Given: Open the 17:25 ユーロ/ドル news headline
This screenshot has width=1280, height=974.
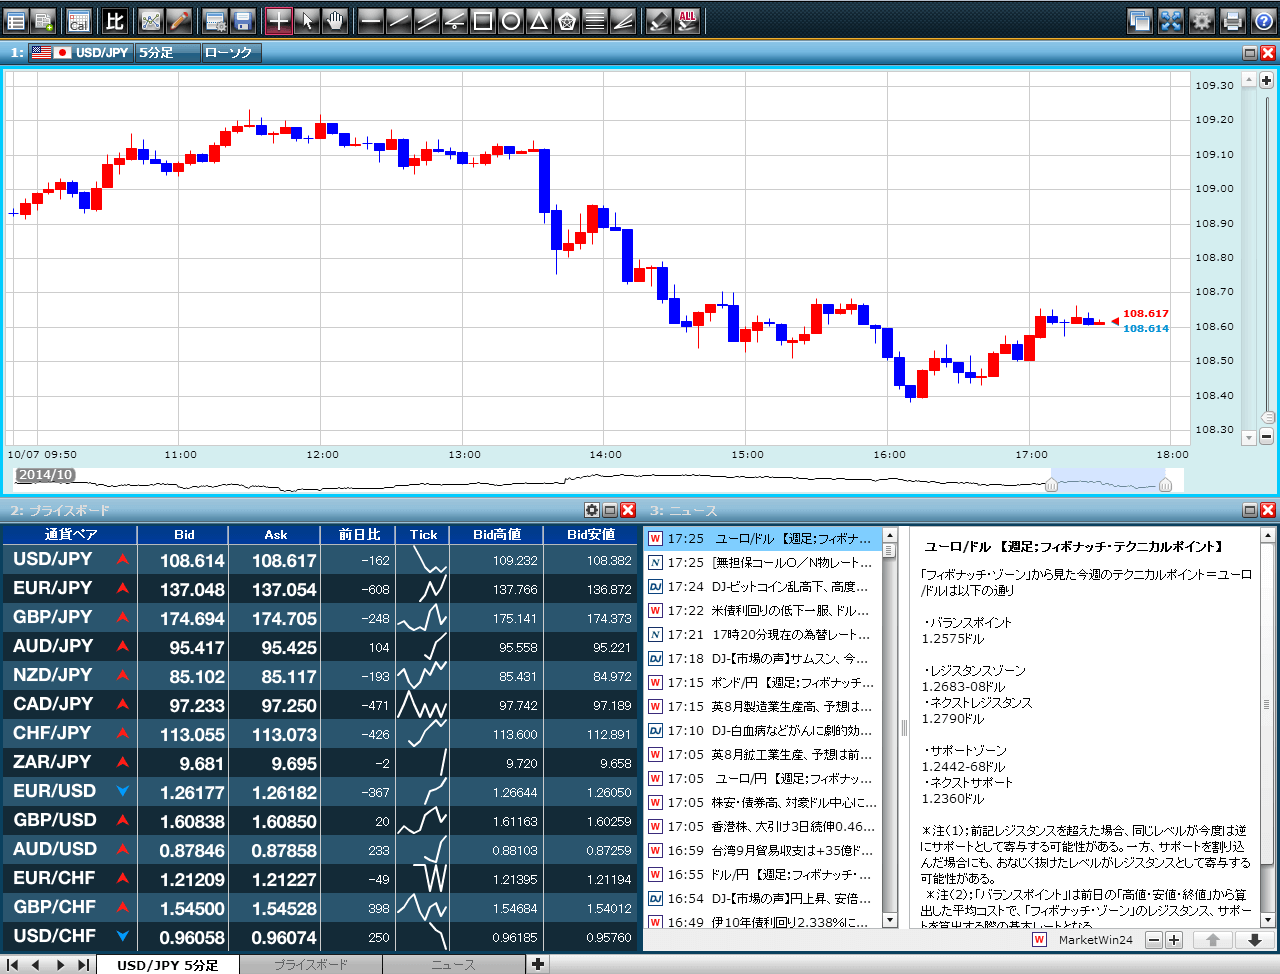Looking at the screenshot, I should [x=763, y=538].
